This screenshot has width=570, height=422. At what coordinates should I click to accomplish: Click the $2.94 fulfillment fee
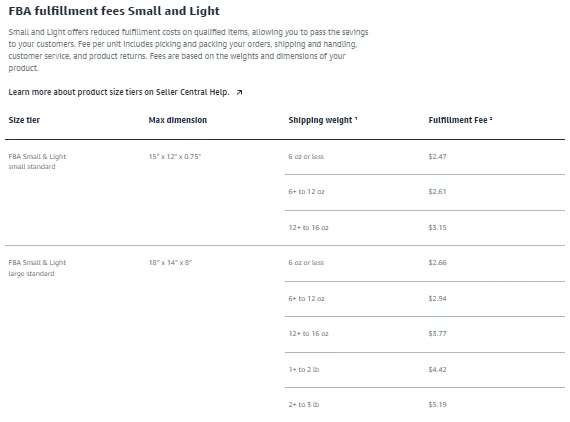pyautogui.click(x=437, y=298)
